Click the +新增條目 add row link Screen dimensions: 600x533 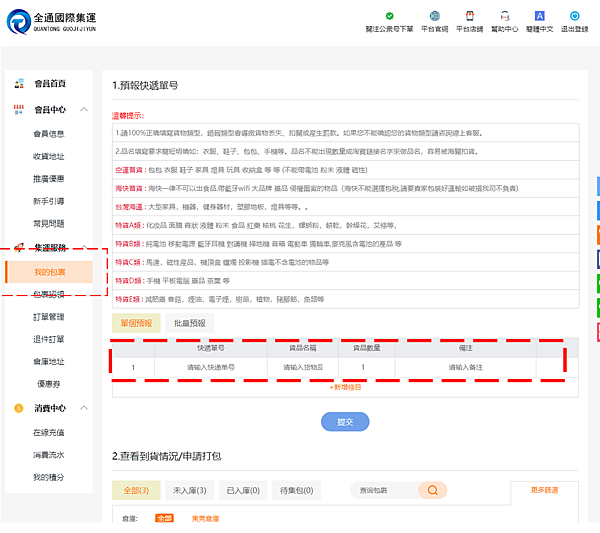pos(345,387)
